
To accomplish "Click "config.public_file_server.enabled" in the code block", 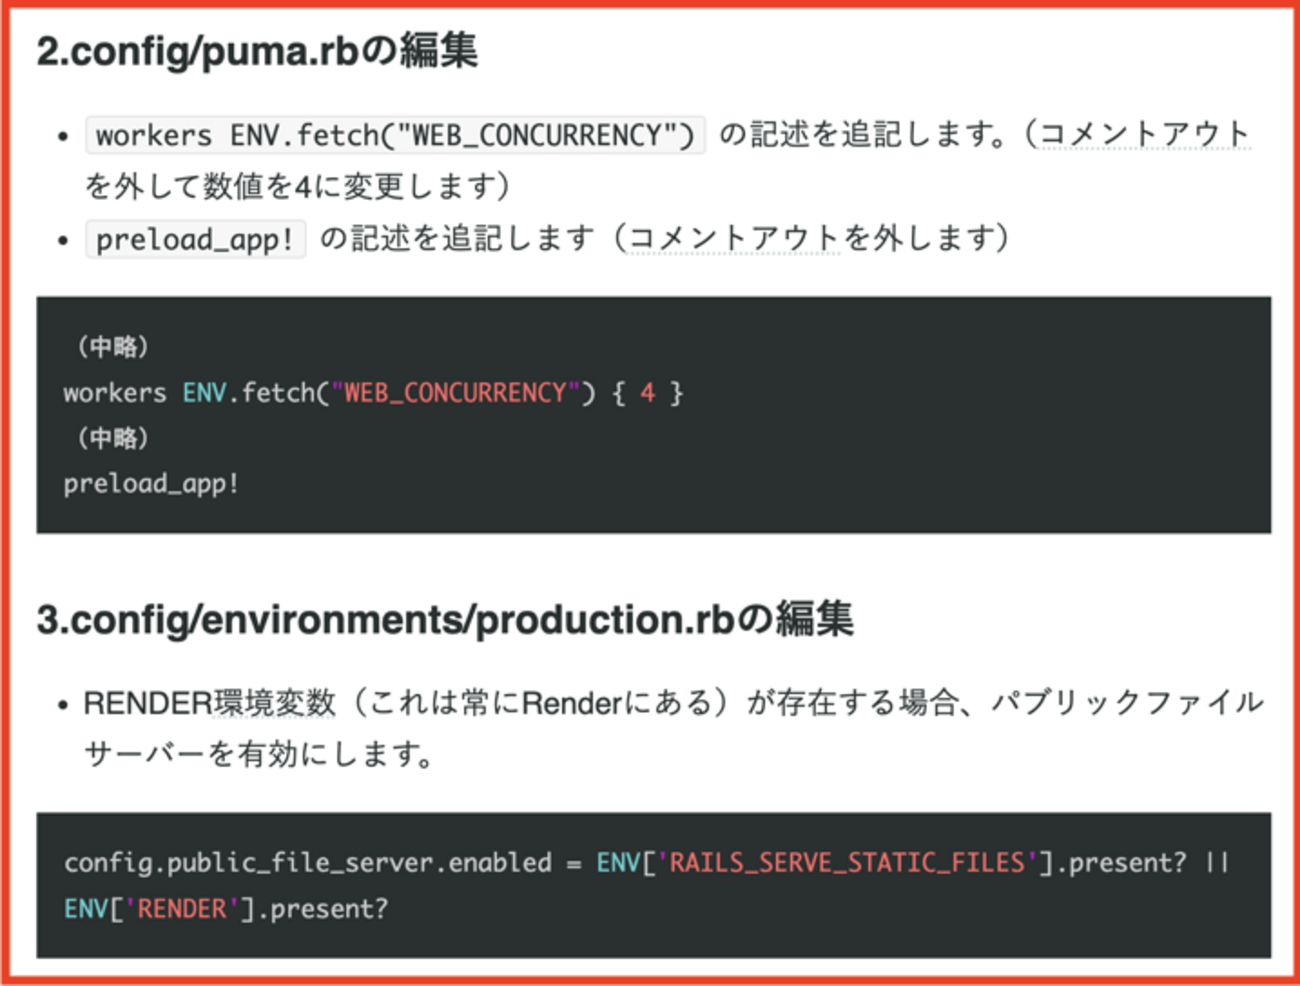I will [x=308, y=863].
